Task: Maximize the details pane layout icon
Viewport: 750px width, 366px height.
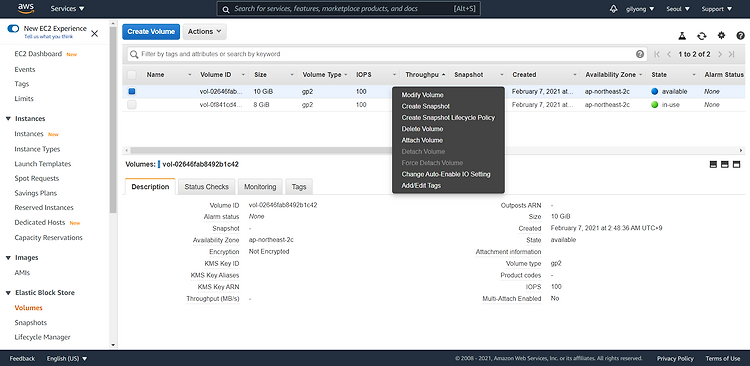Action: pos(736,164)
